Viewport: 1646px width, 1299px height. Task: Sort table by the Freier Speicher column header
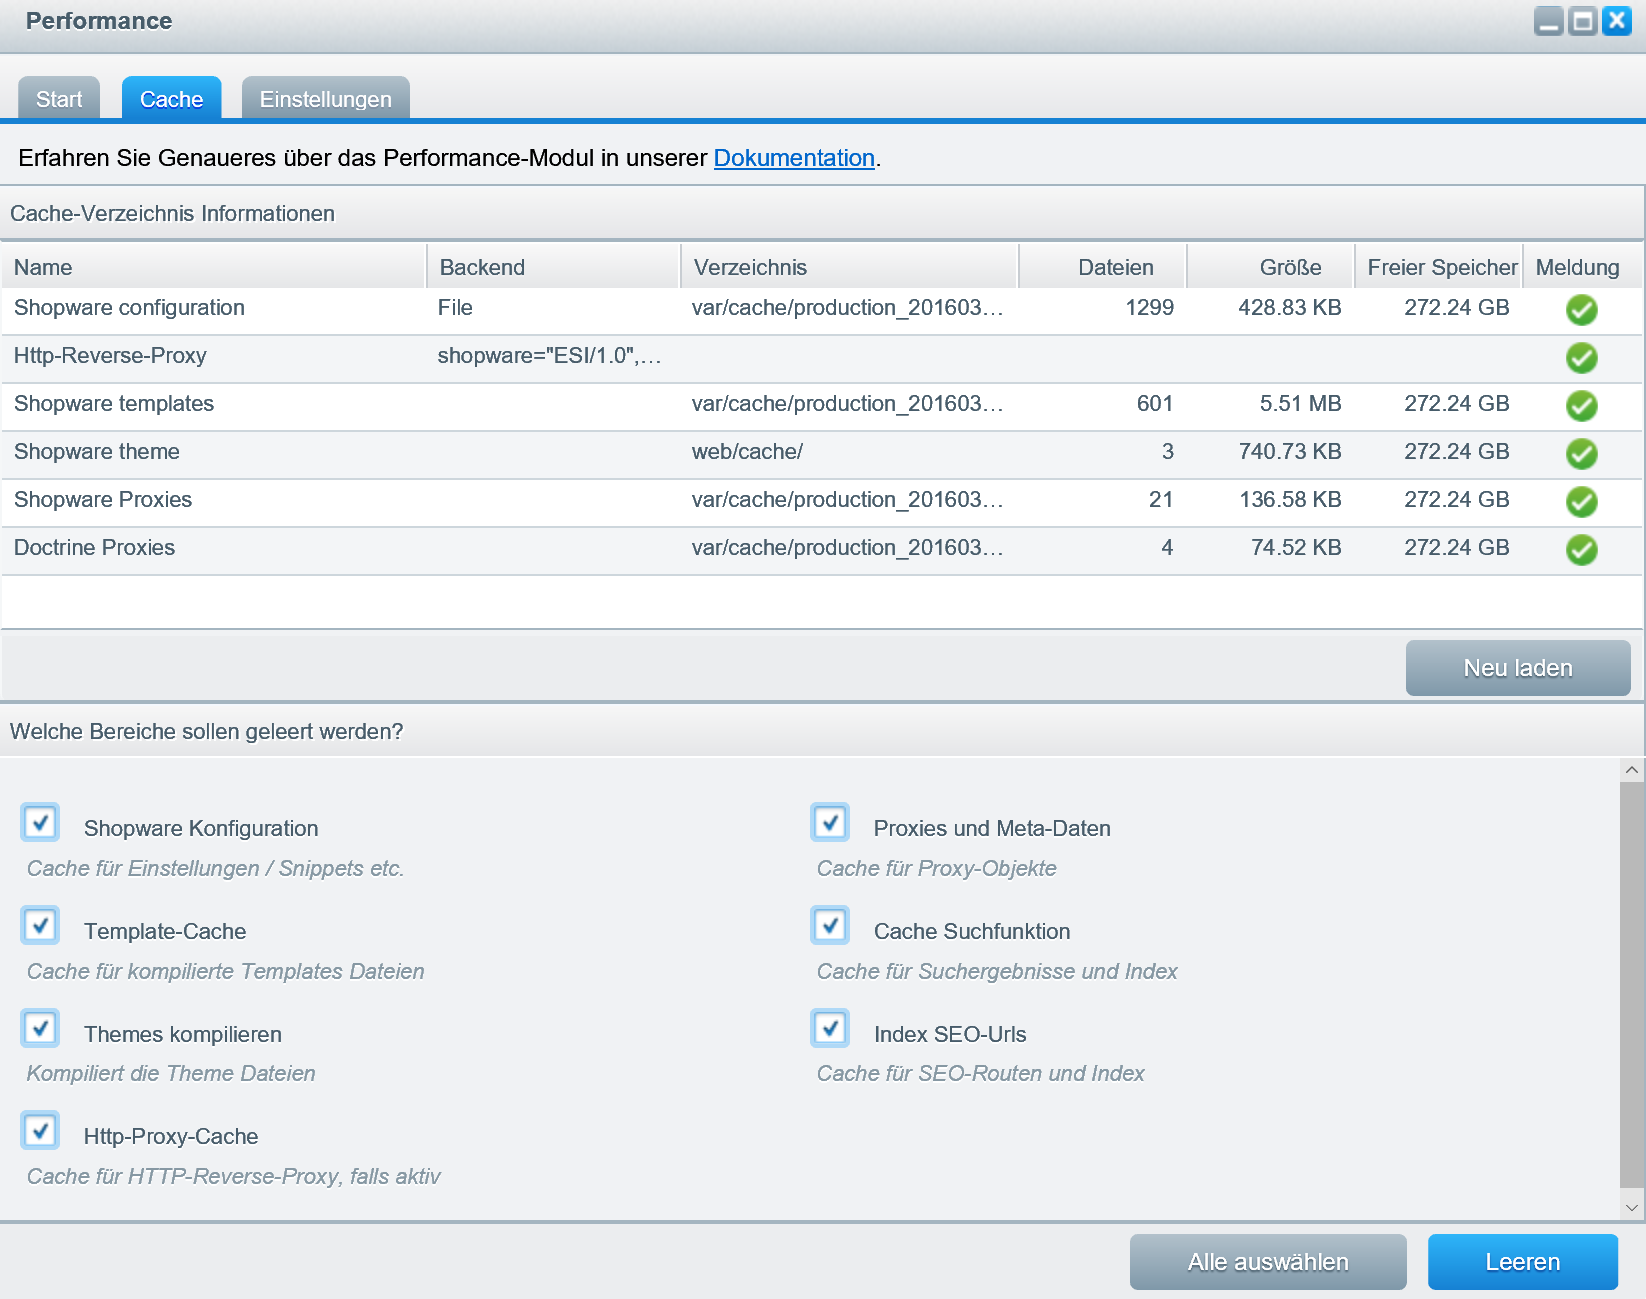(x=1439, y=267)
